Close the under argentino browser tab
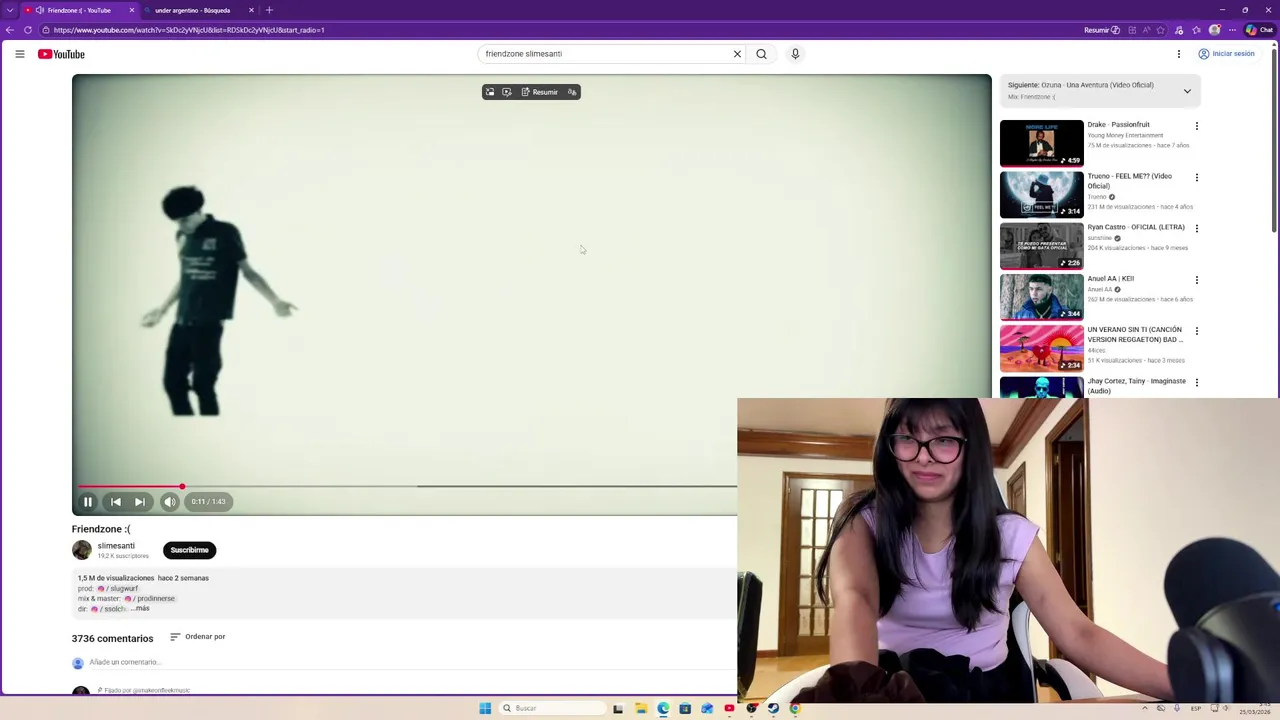Viewport: 1280px width, 720px height. pyautogui.click(x=252, y=10)
